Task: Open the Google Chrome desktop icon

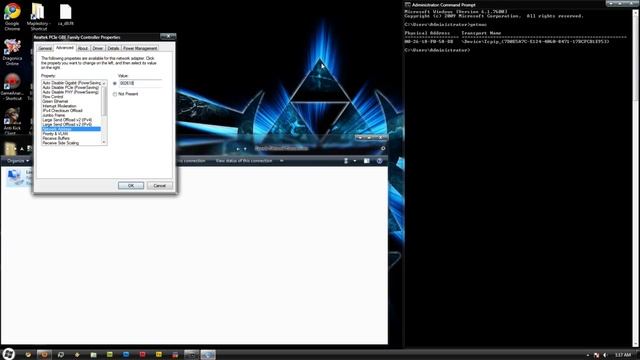Action: tap(12, 17)
